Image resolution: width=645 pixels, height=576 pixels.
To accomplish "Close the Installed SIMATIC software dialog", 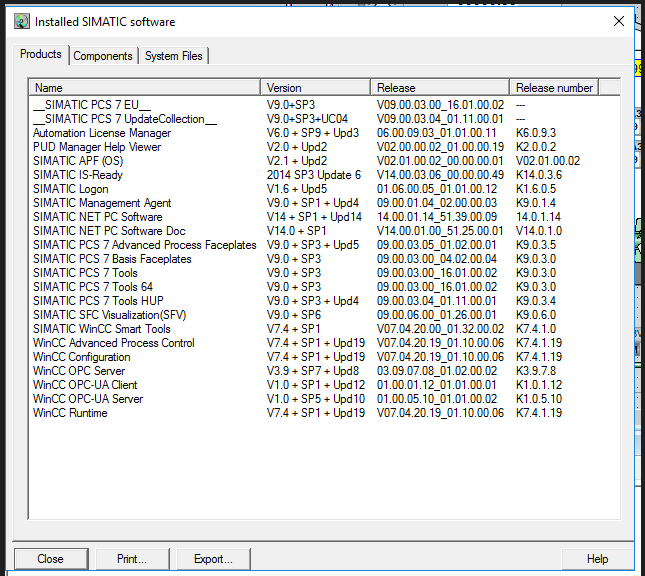I will pyautogui.click(x=618, y=21).
